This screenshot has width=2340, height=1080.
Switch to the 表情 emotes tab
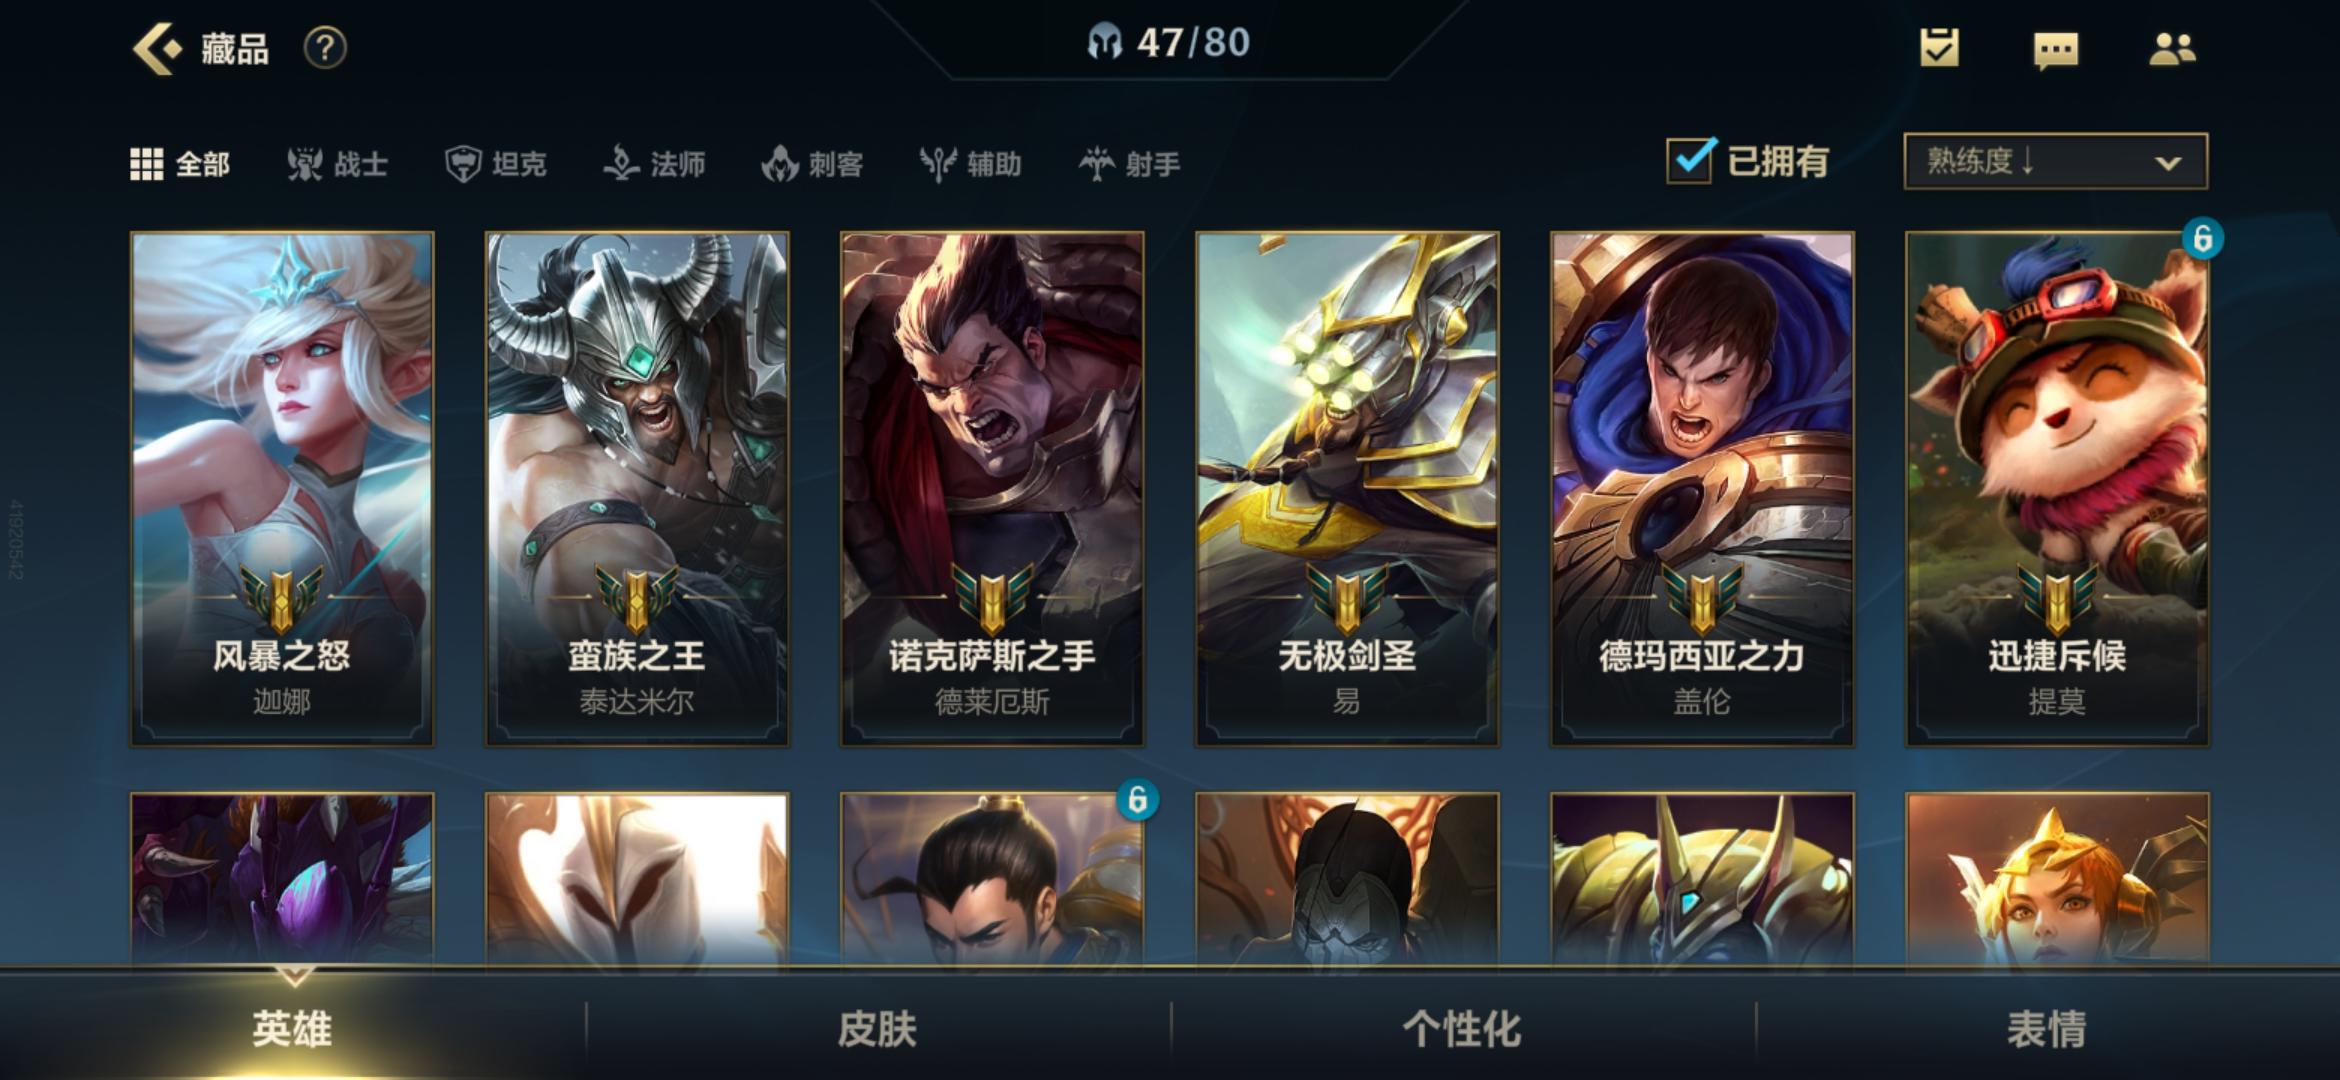click(2047, 1028)
